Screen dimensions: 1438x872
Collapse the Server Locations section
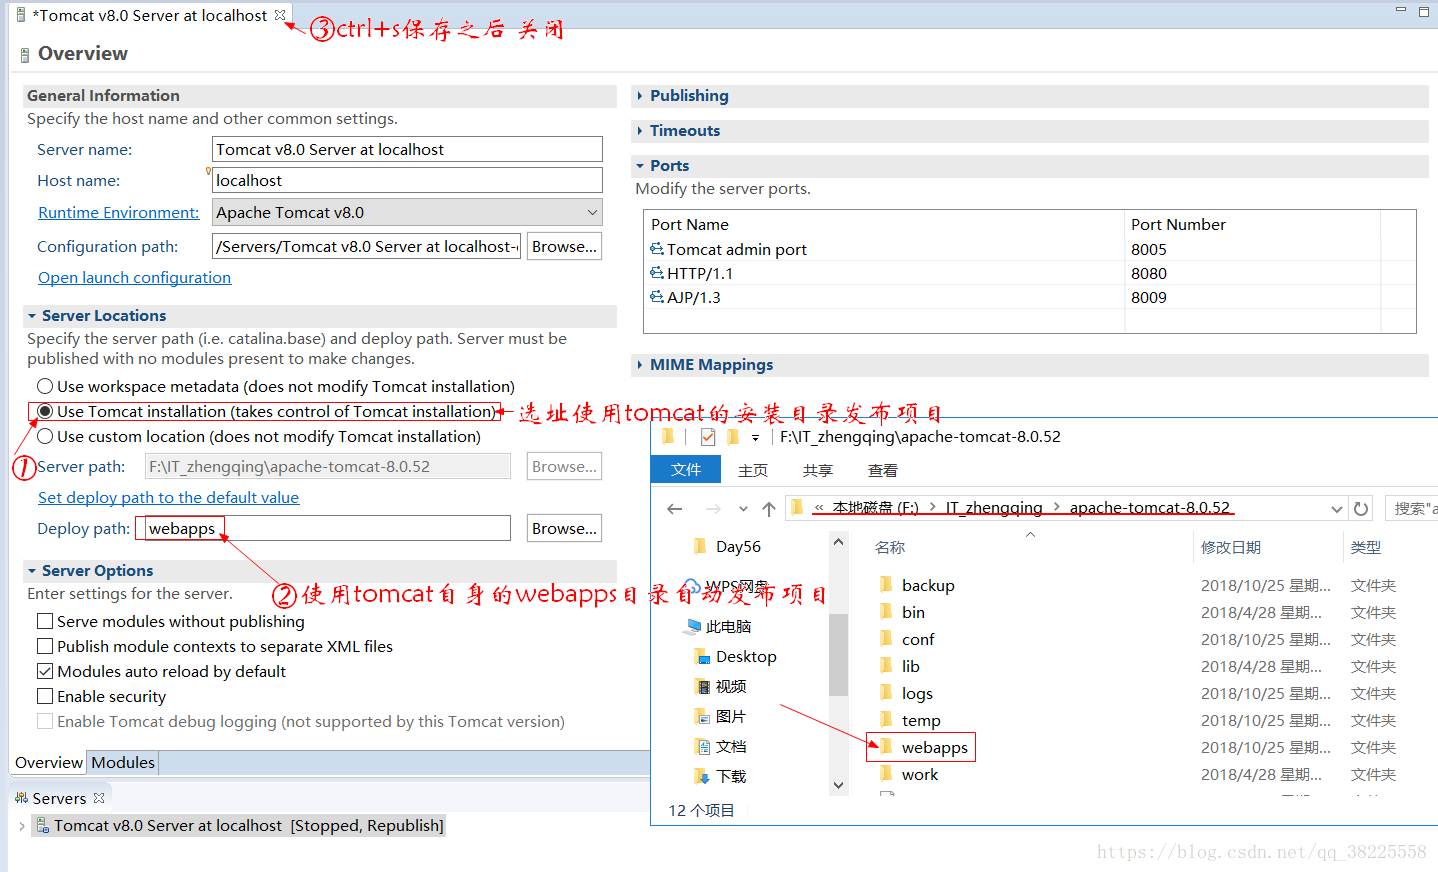[x=32, y=316]
